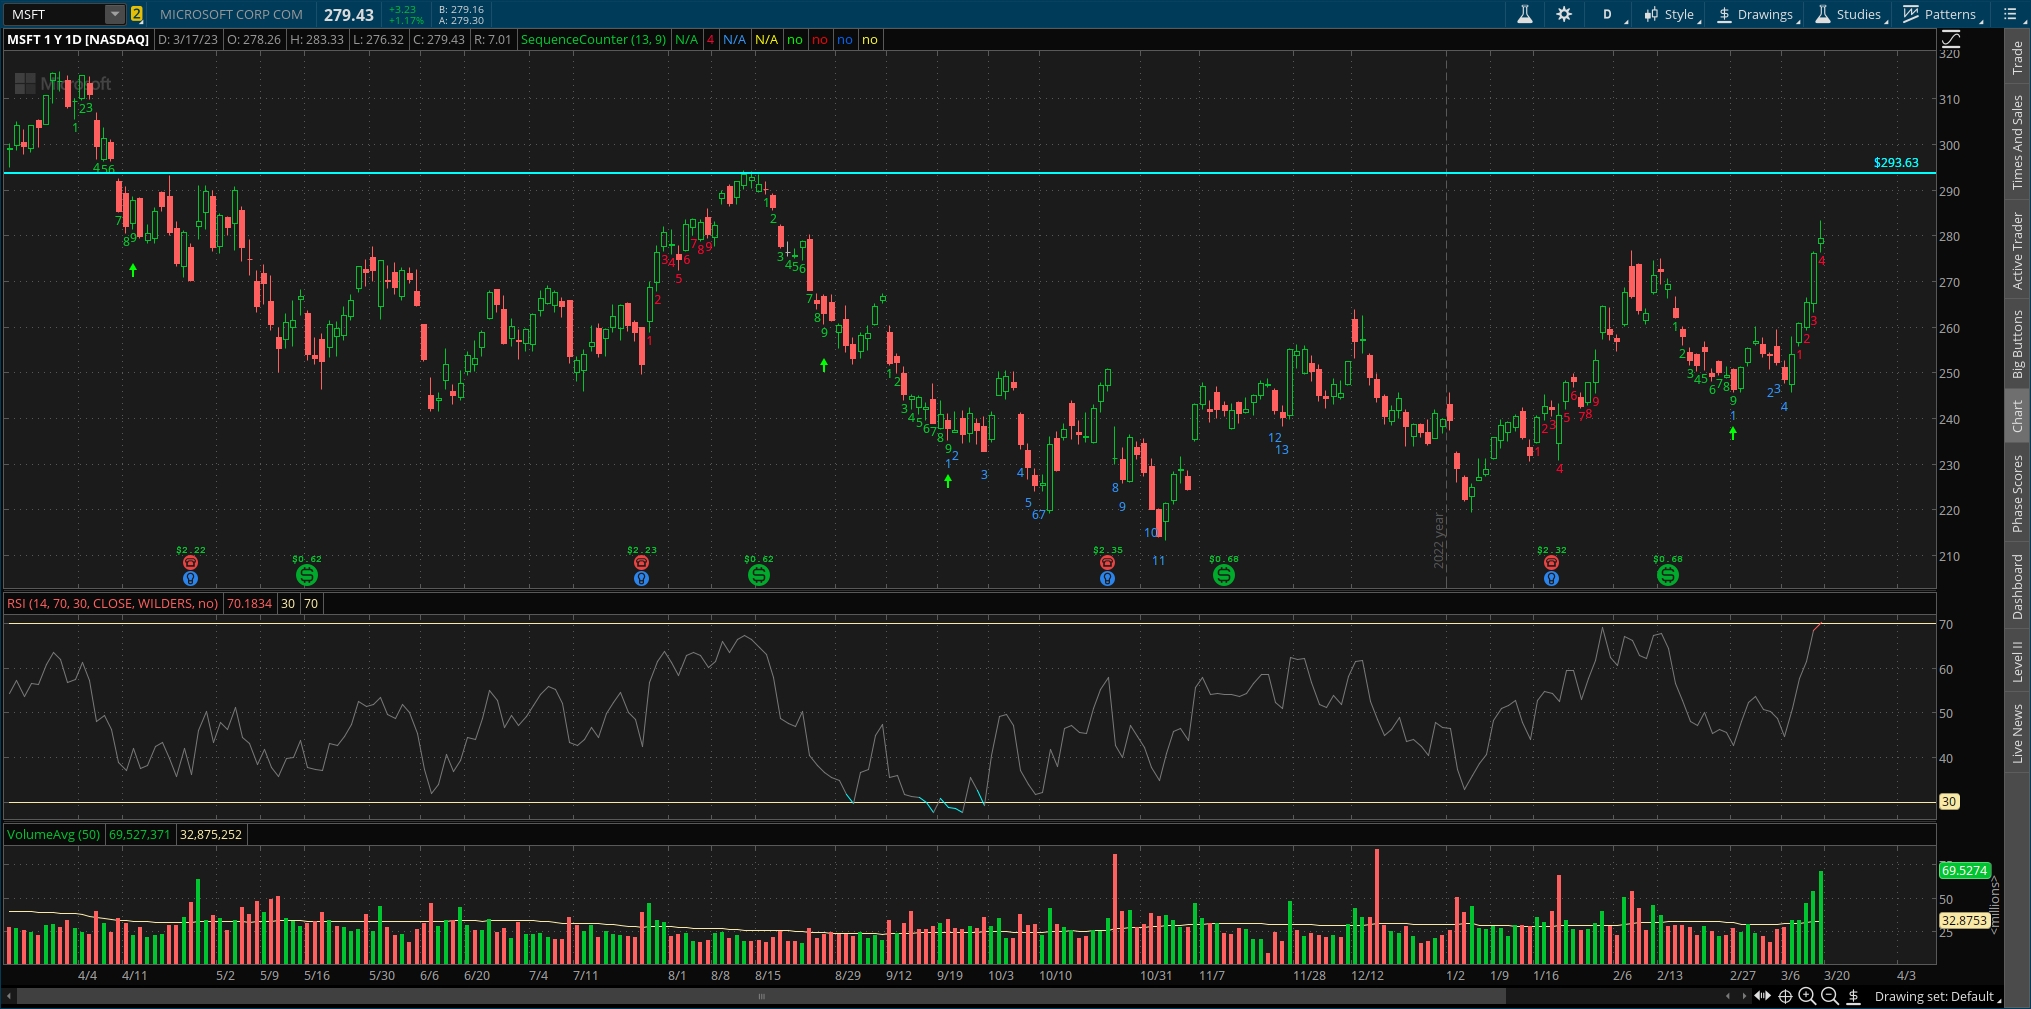This screenshot has height=1009, width=2031.
Task: Click the Drawings button in toolbar
Action: (1755, 14)
